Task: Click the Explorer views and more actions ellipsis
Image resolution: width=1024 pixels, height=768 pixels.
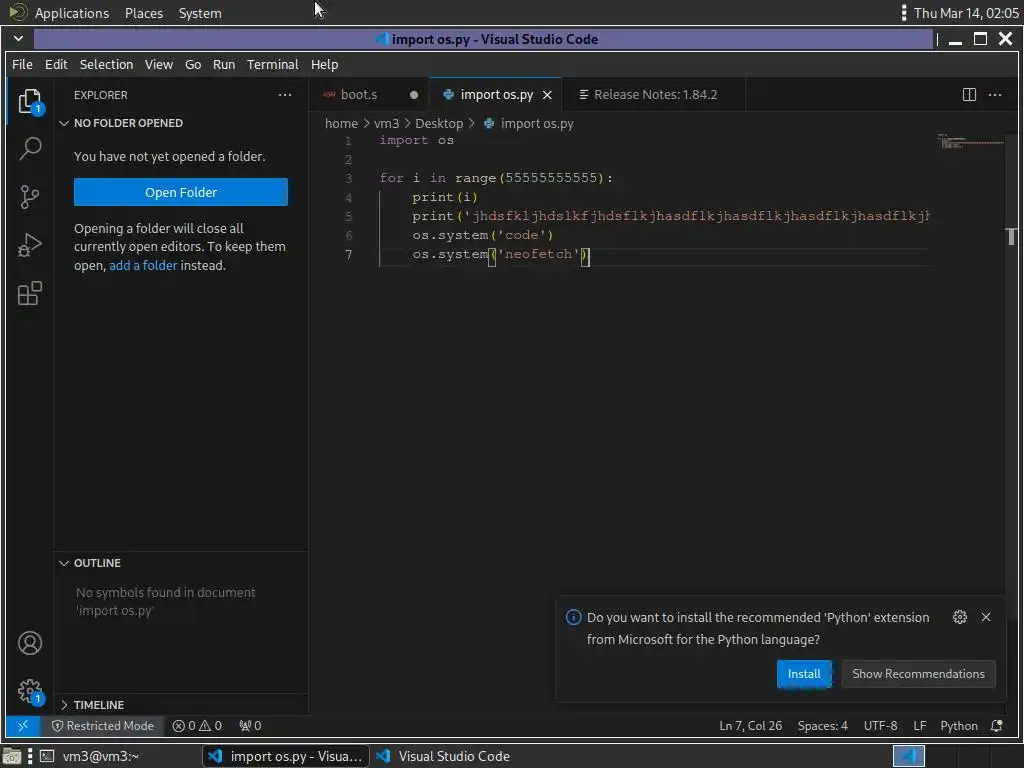Action: [285, 95]
